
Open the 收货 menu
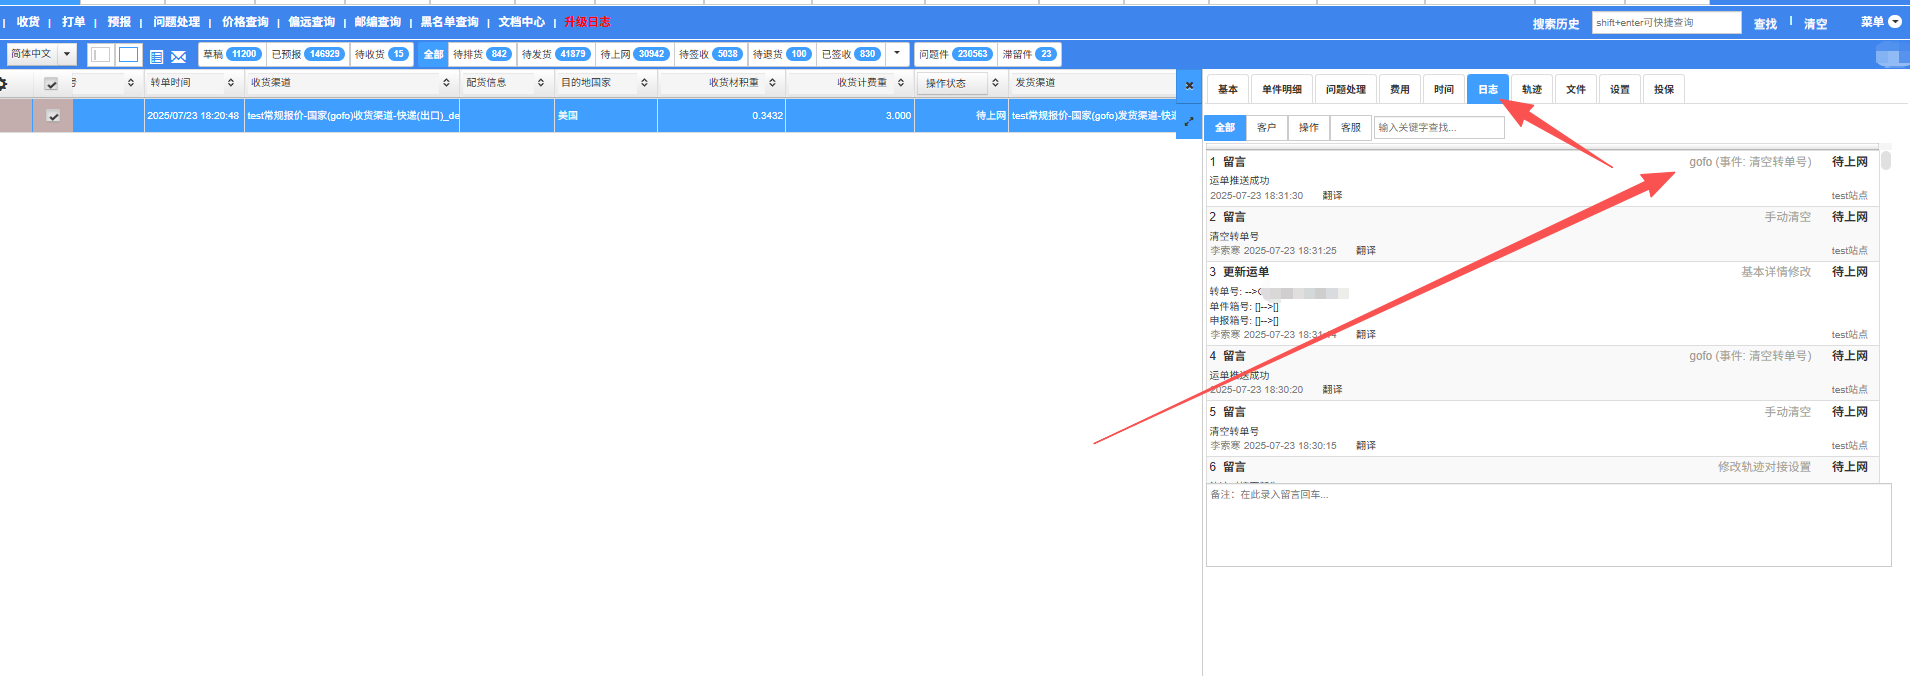28,22
